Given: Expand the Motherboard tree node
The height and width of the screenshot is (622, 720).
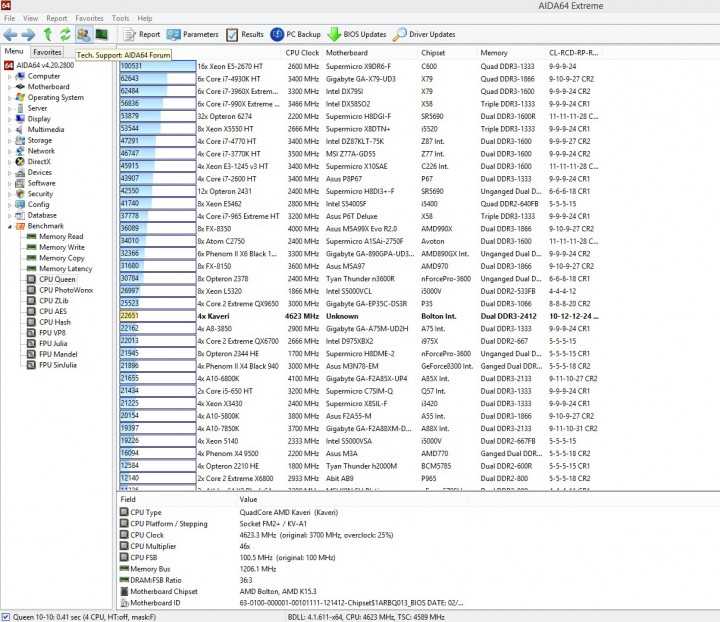Looking at the screenshot, I should pos(9,87).
